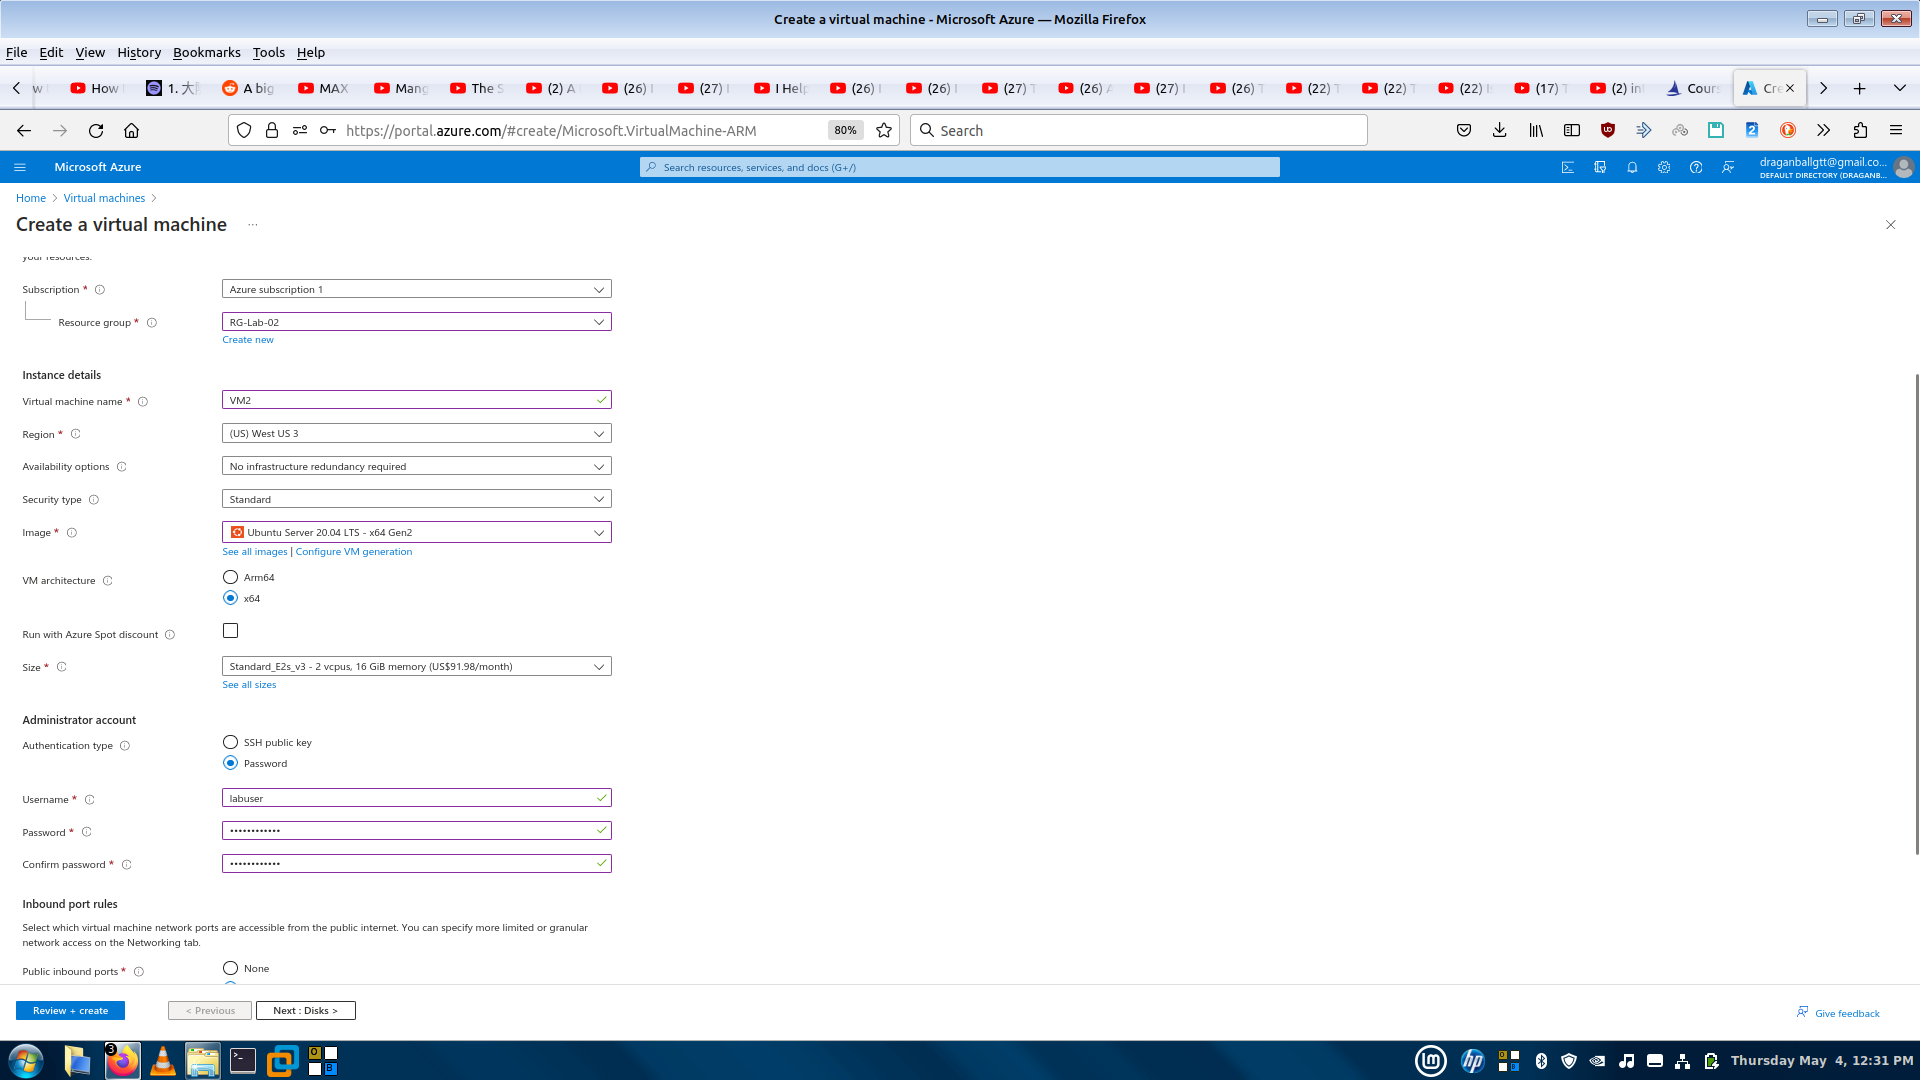
Task: Open Azure portal hamburger menu
Action: pyautogui.click(x=20, y=167)
